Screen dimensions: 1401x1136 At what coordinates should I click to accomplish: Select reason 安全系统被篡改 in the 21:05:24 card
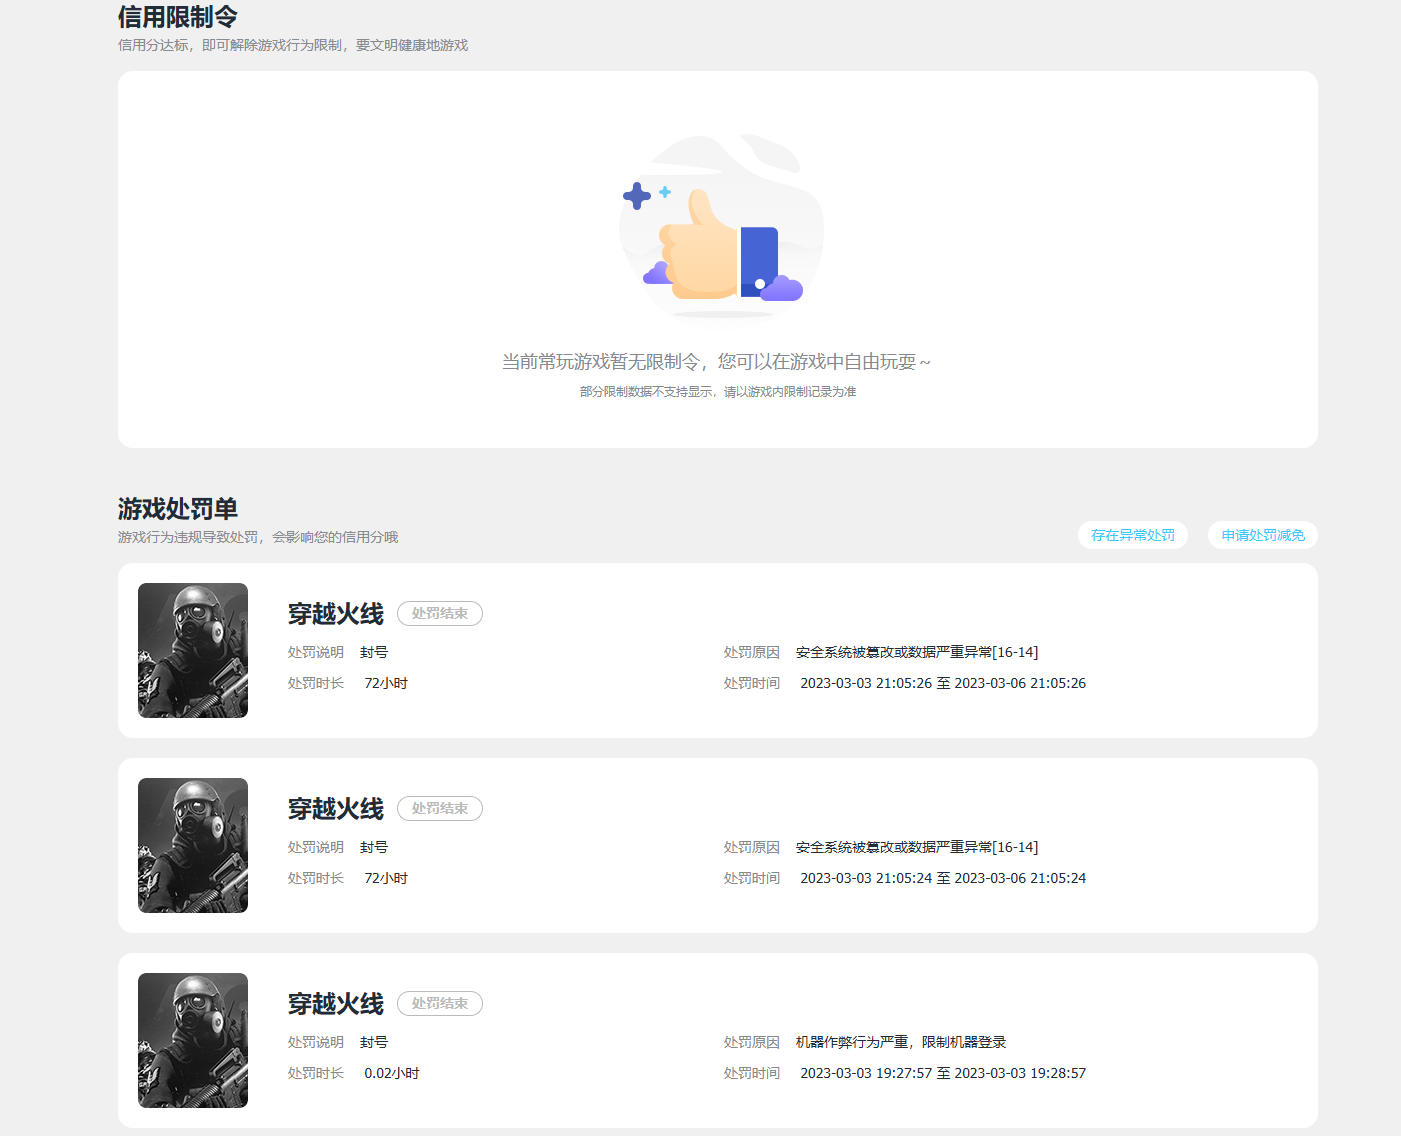917,847
